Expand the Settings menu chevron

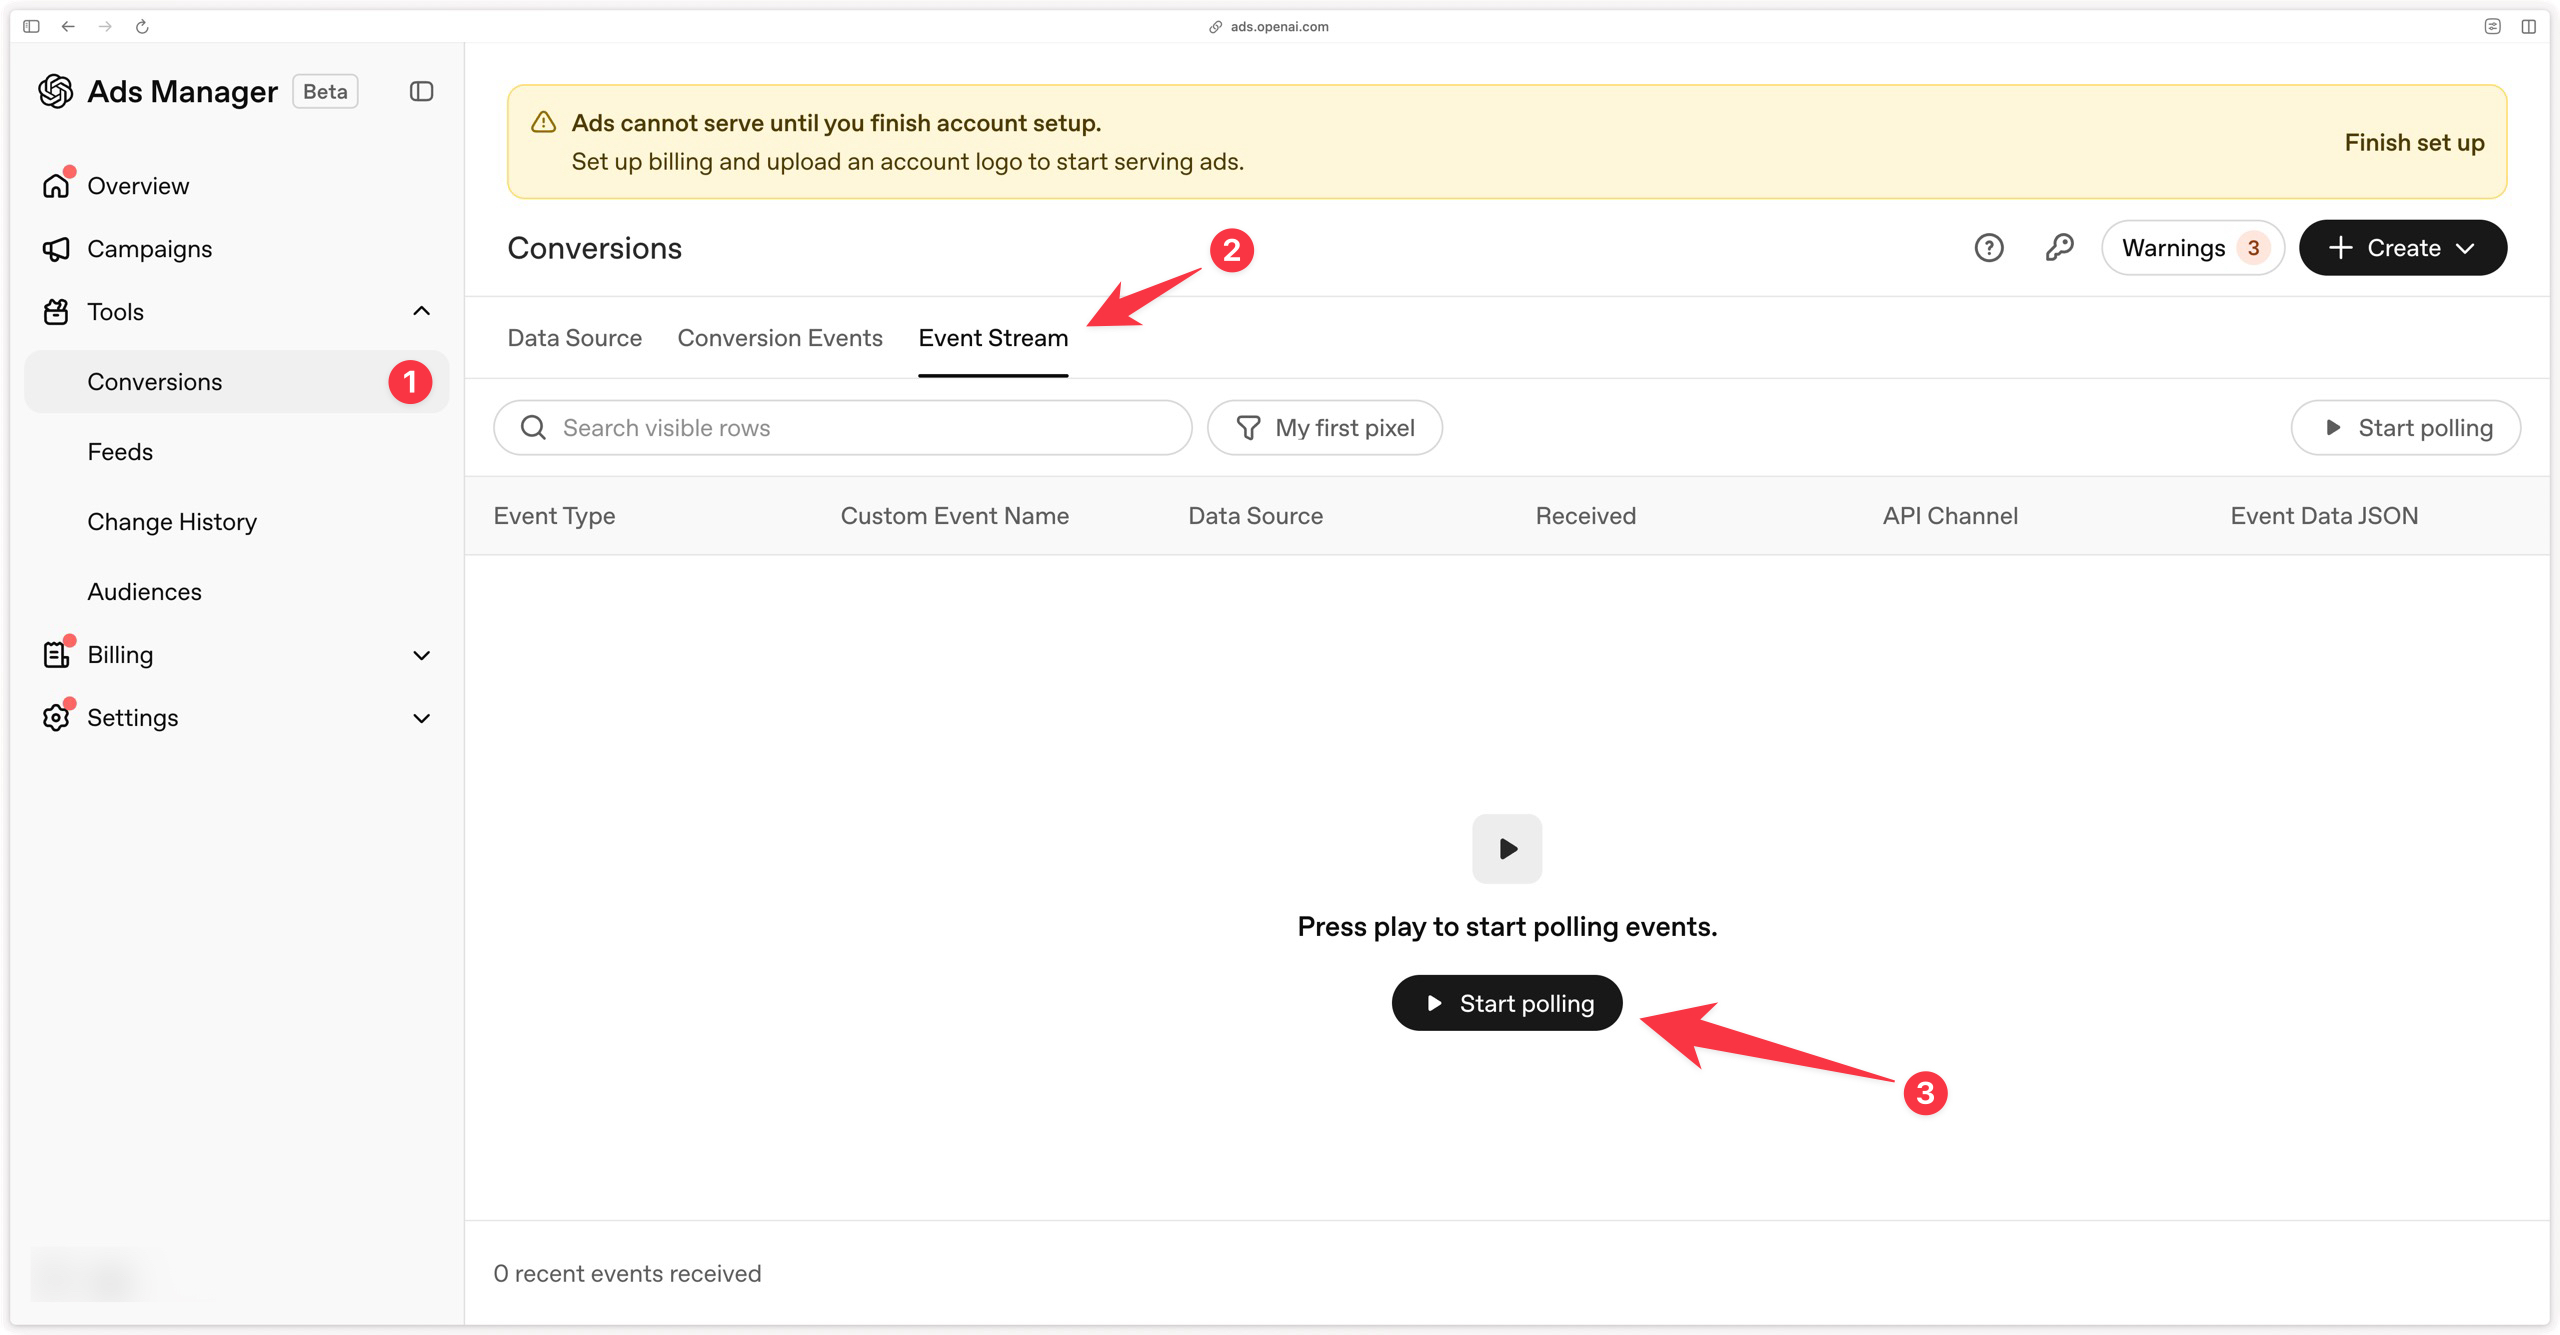click(421, 718)
